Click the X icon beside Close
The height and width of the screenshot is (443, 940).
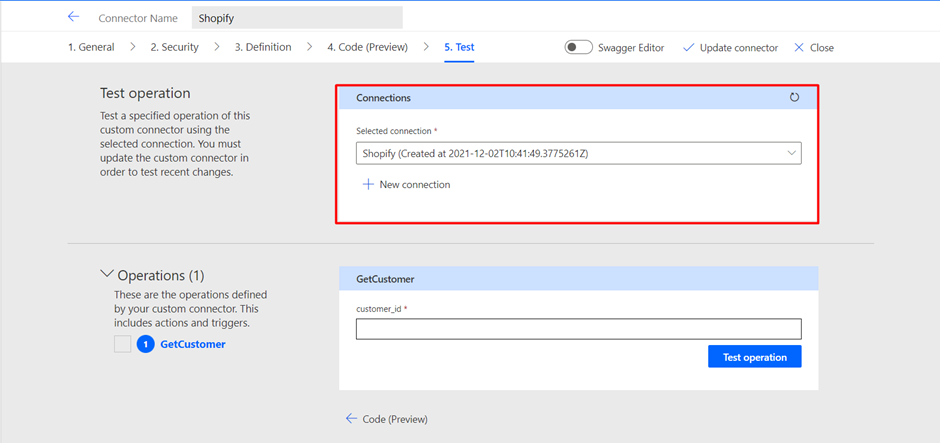point(799,47)
